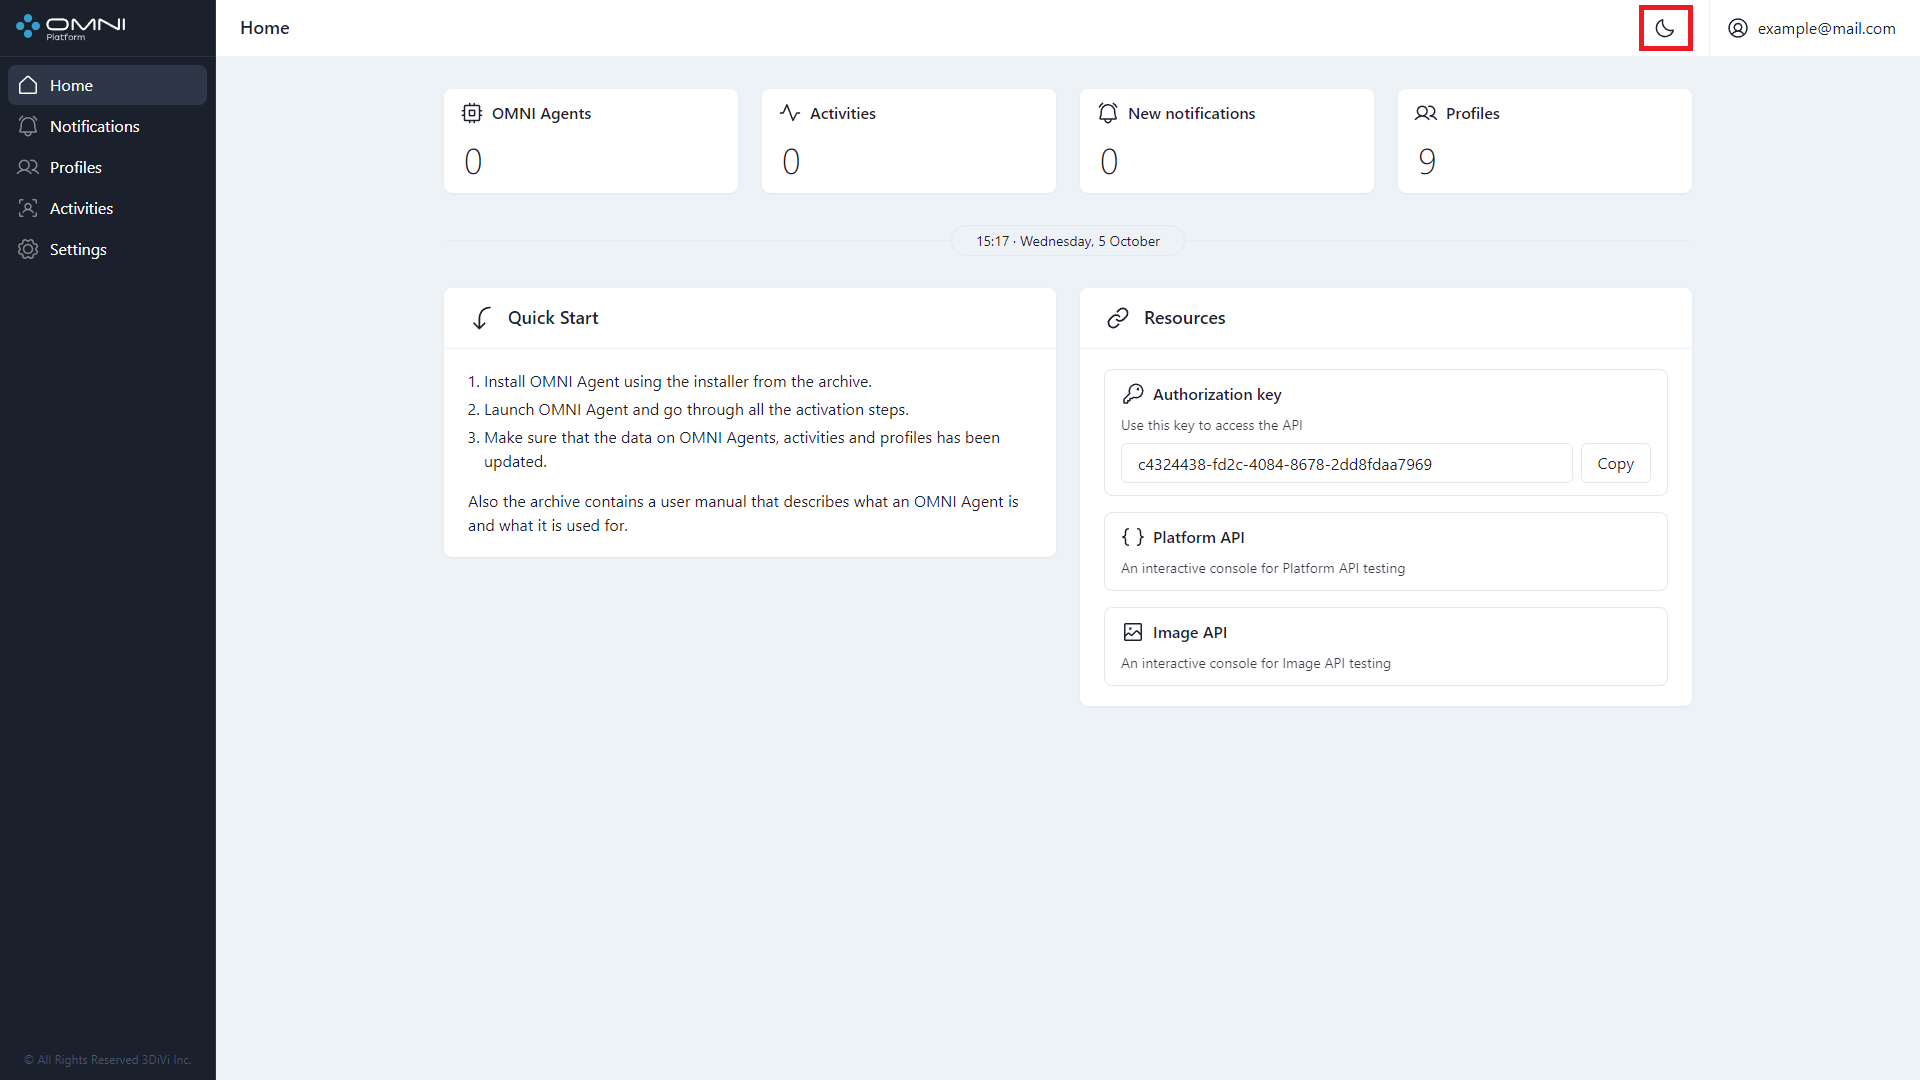Click the Settings gear icon
Image resolution: width=1920 pixels, height=1080 pixels.
(28, 249)
